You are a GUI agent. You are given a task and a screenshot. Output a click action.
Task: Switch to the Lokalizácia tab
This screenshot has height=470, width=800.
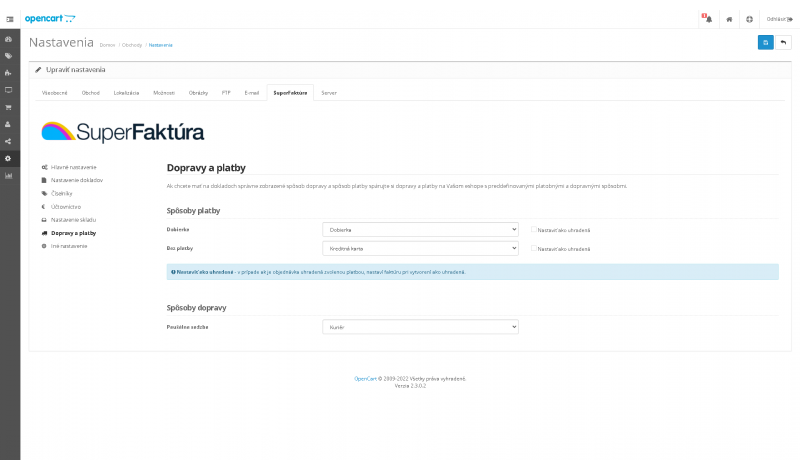tap(126, 92)
